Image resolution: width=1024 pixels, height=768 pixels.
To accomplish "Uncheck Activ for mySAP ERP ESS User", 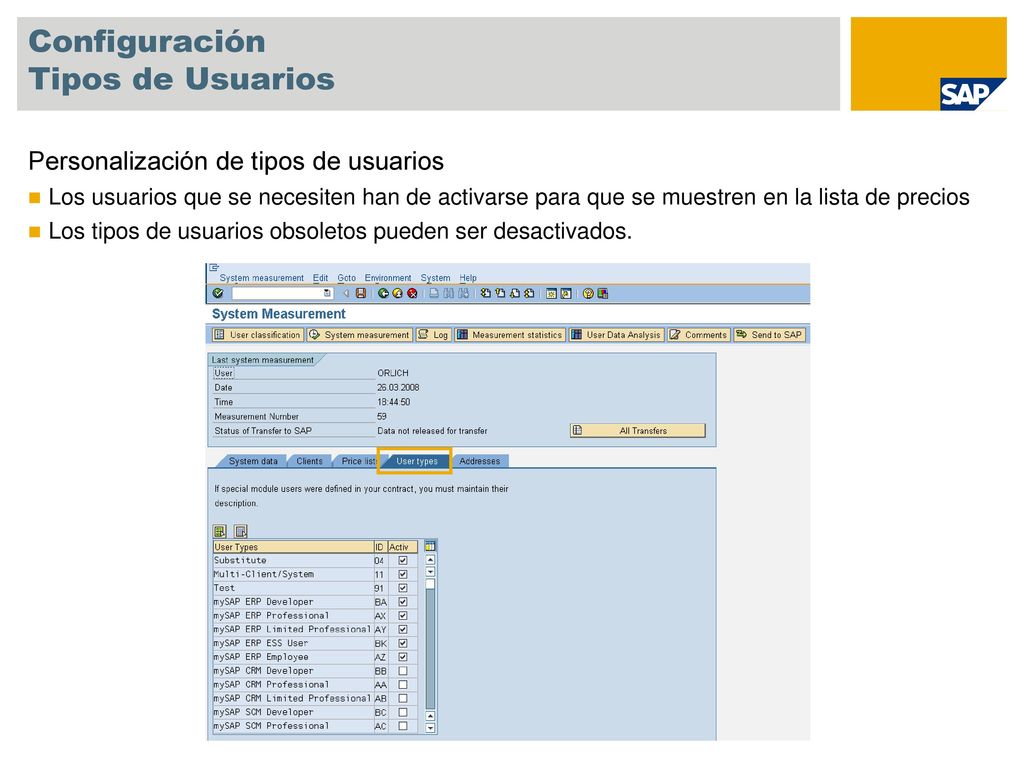I will 403,643.
